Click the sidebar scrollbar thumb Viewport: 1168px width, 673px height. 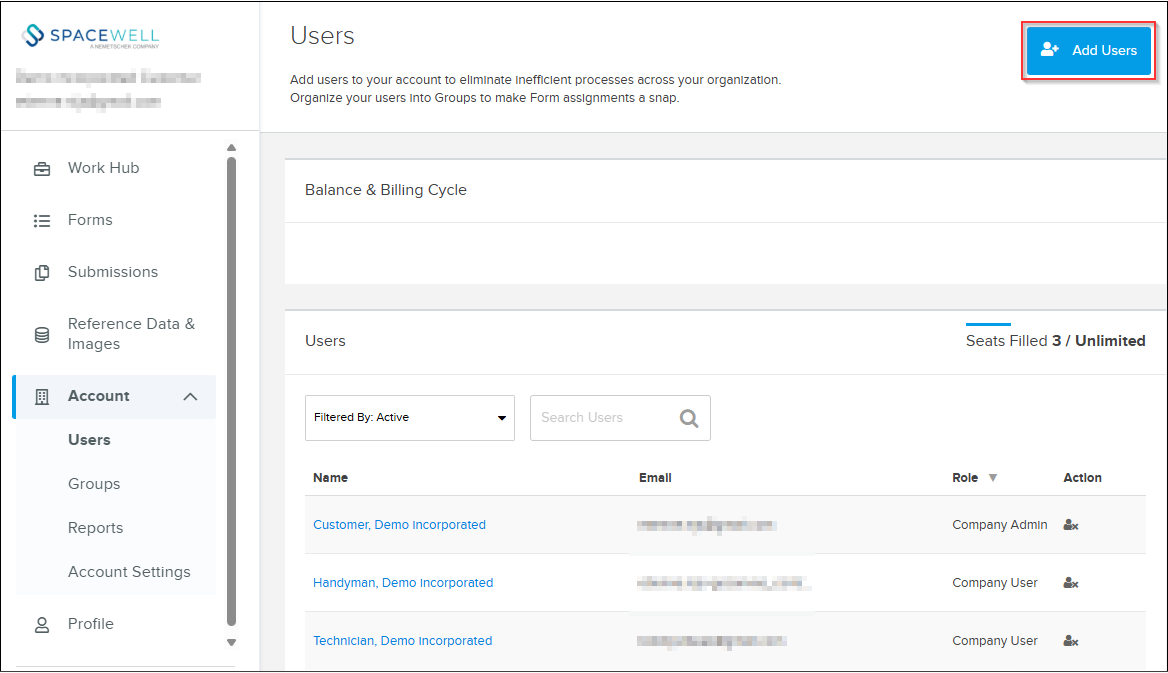click(231, 391)
